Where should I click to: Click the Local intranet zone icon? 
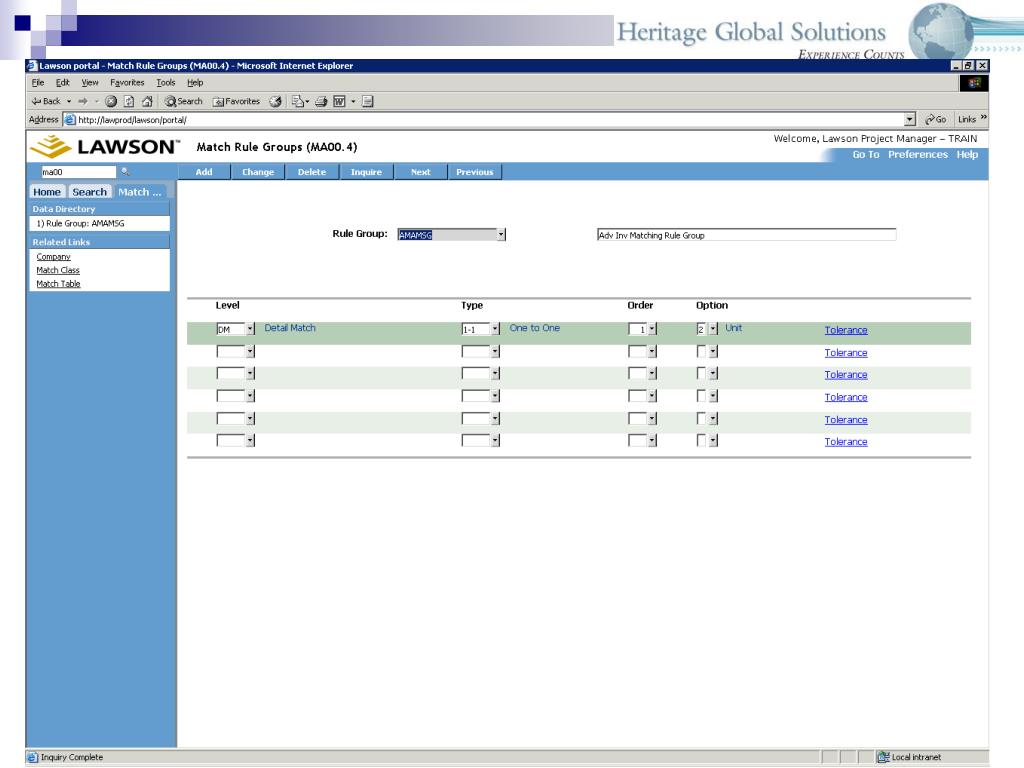884,757
